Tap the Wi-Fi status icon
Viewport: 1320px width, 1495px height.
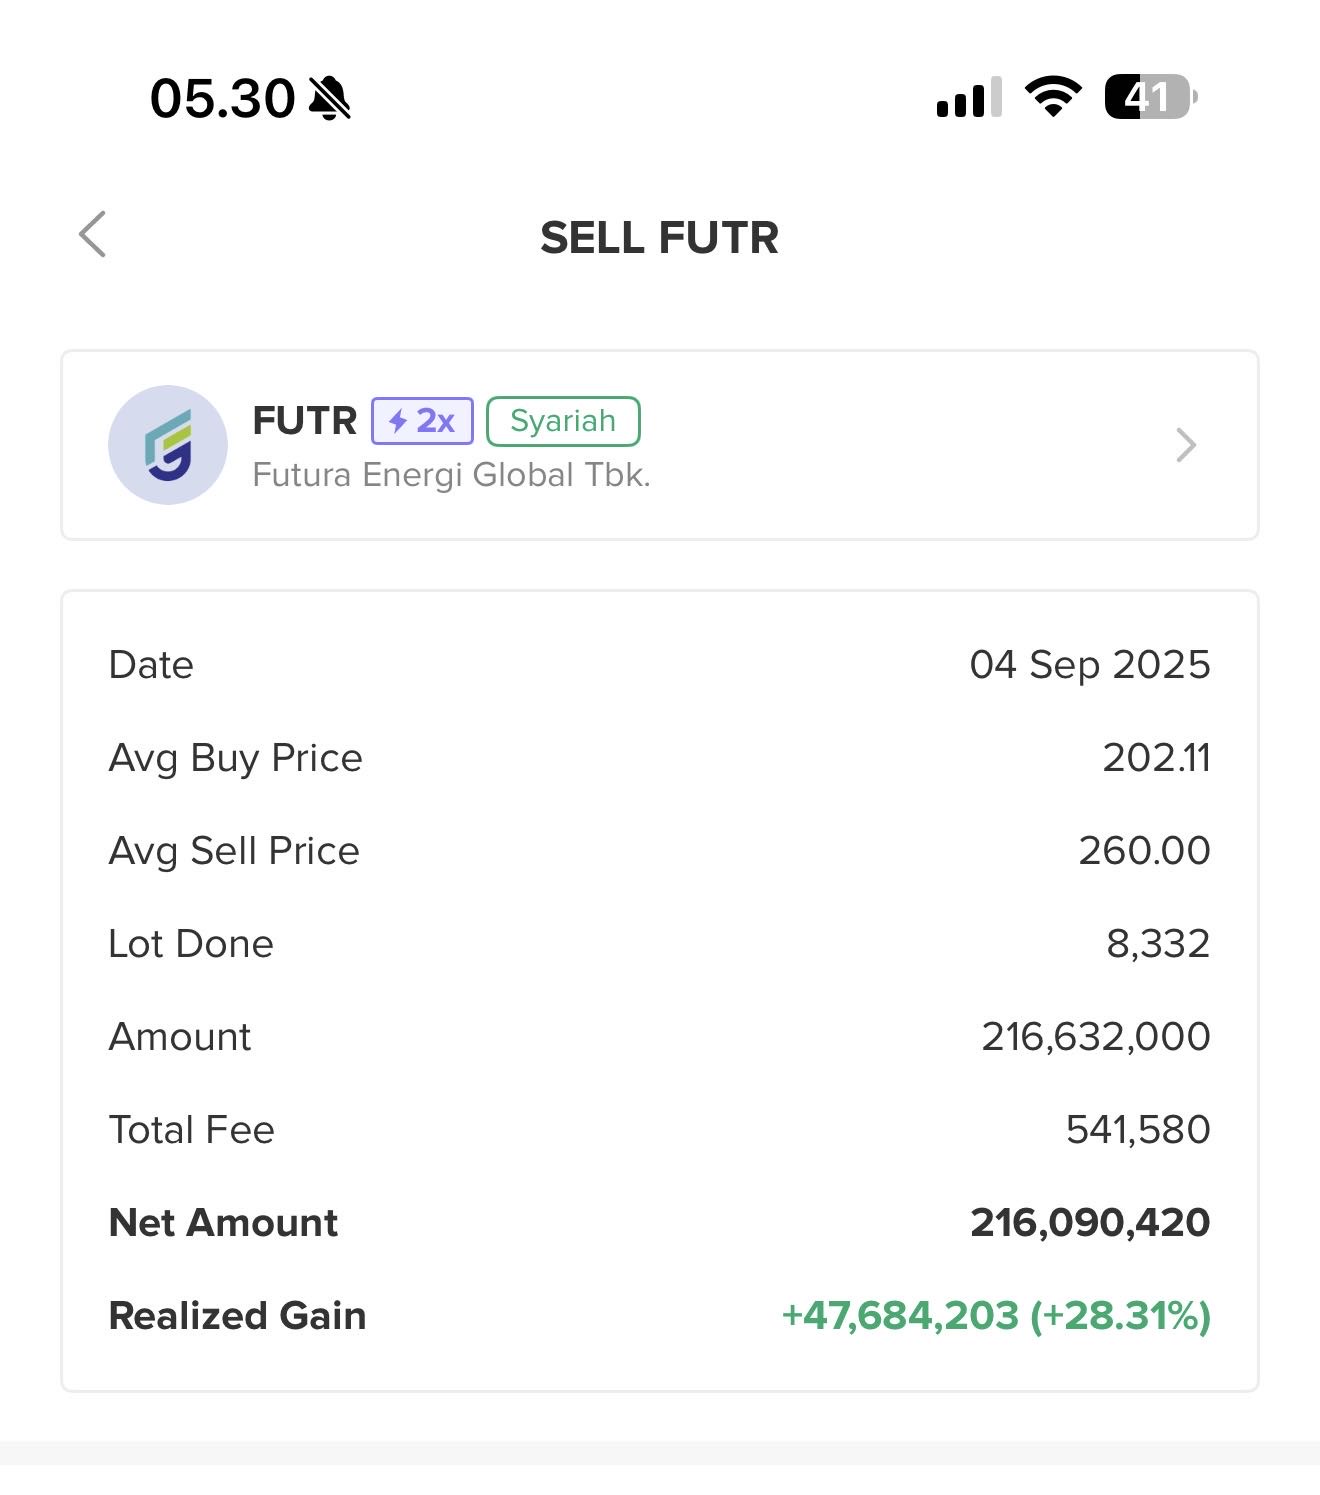[1053, 97]
